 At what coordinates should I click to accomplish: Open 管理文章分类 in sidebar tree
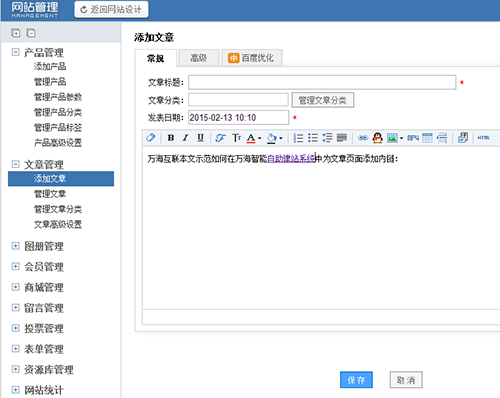58,209
